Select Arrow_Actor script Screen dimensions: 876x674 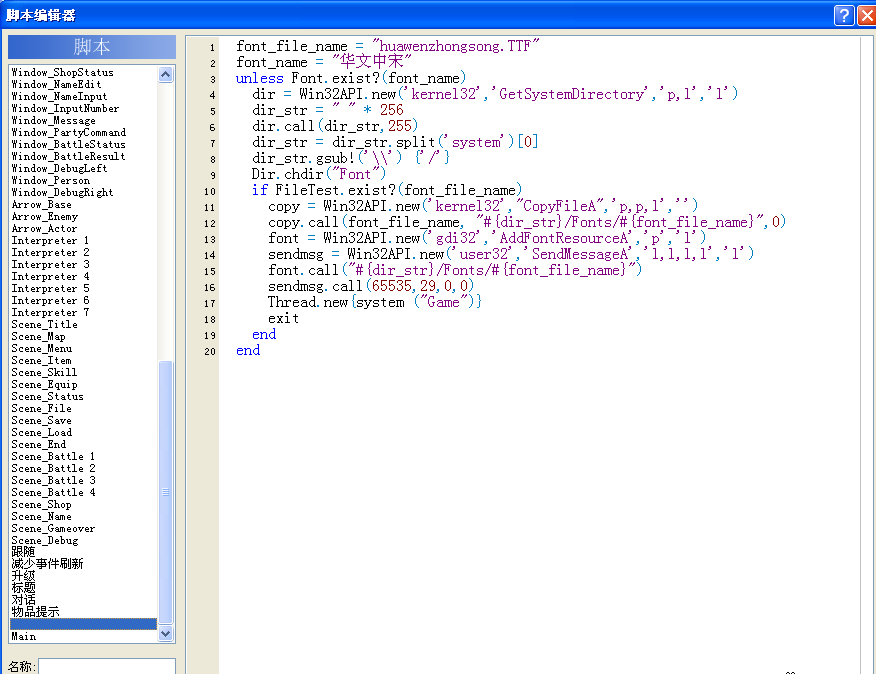click(45, 229)
